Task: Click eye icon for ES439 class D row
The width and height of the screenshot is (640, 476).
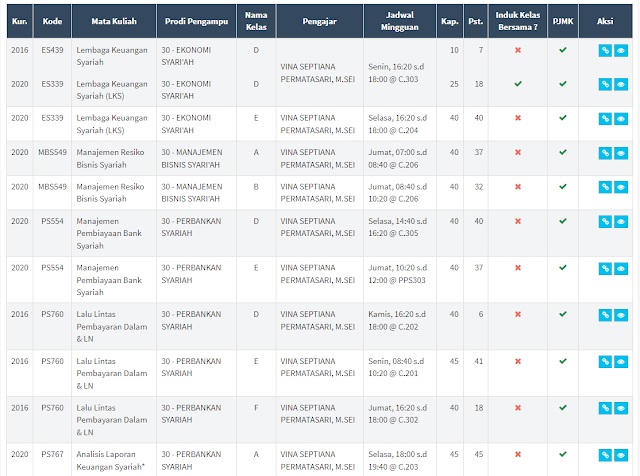Action: (x=621, y=51)
